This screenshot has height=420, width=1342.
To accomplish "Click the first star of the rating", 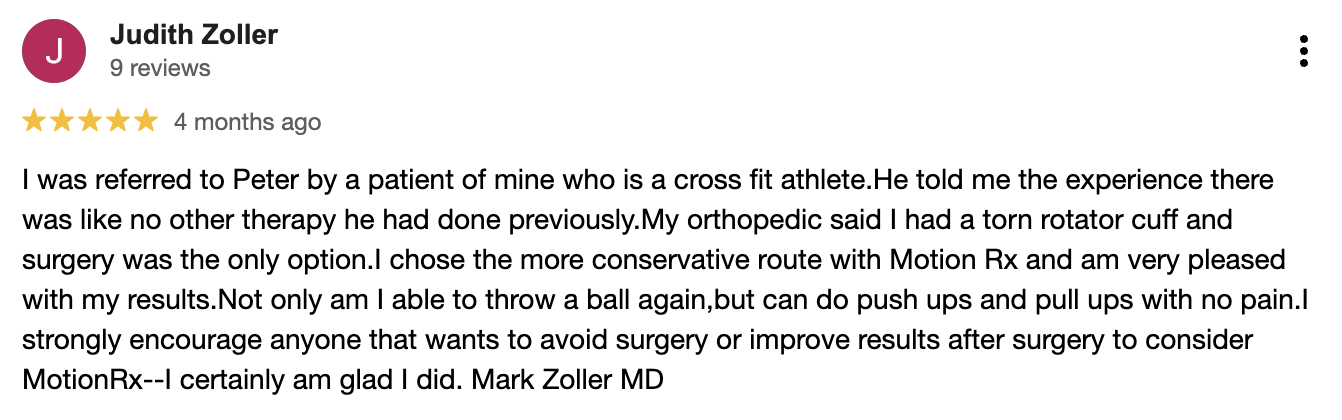I will (34, 122).
